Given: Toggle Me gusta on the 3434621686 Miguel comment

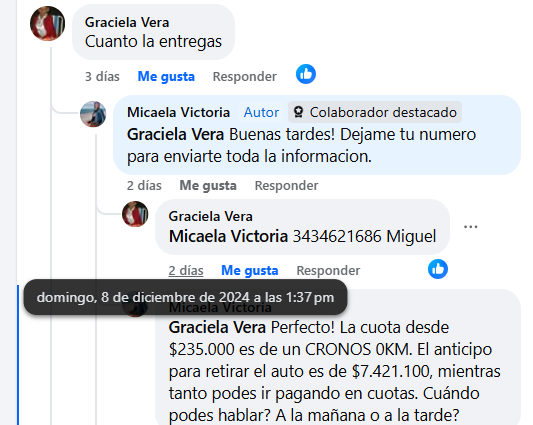Looking at the screenshot, I should (250, 271).
